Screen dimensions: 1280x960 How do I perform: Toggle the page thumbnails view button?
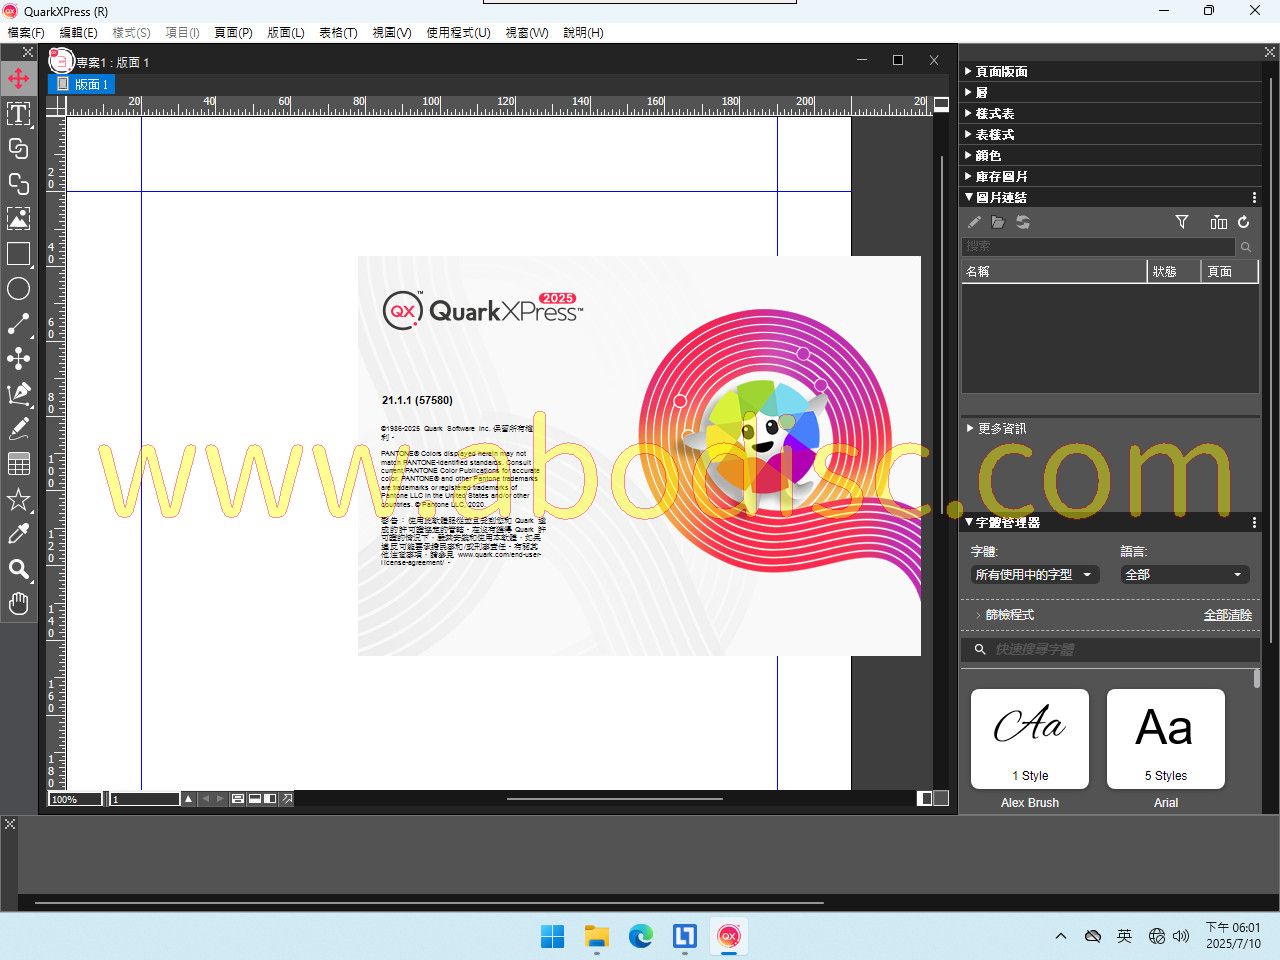[x=238, y=799]
